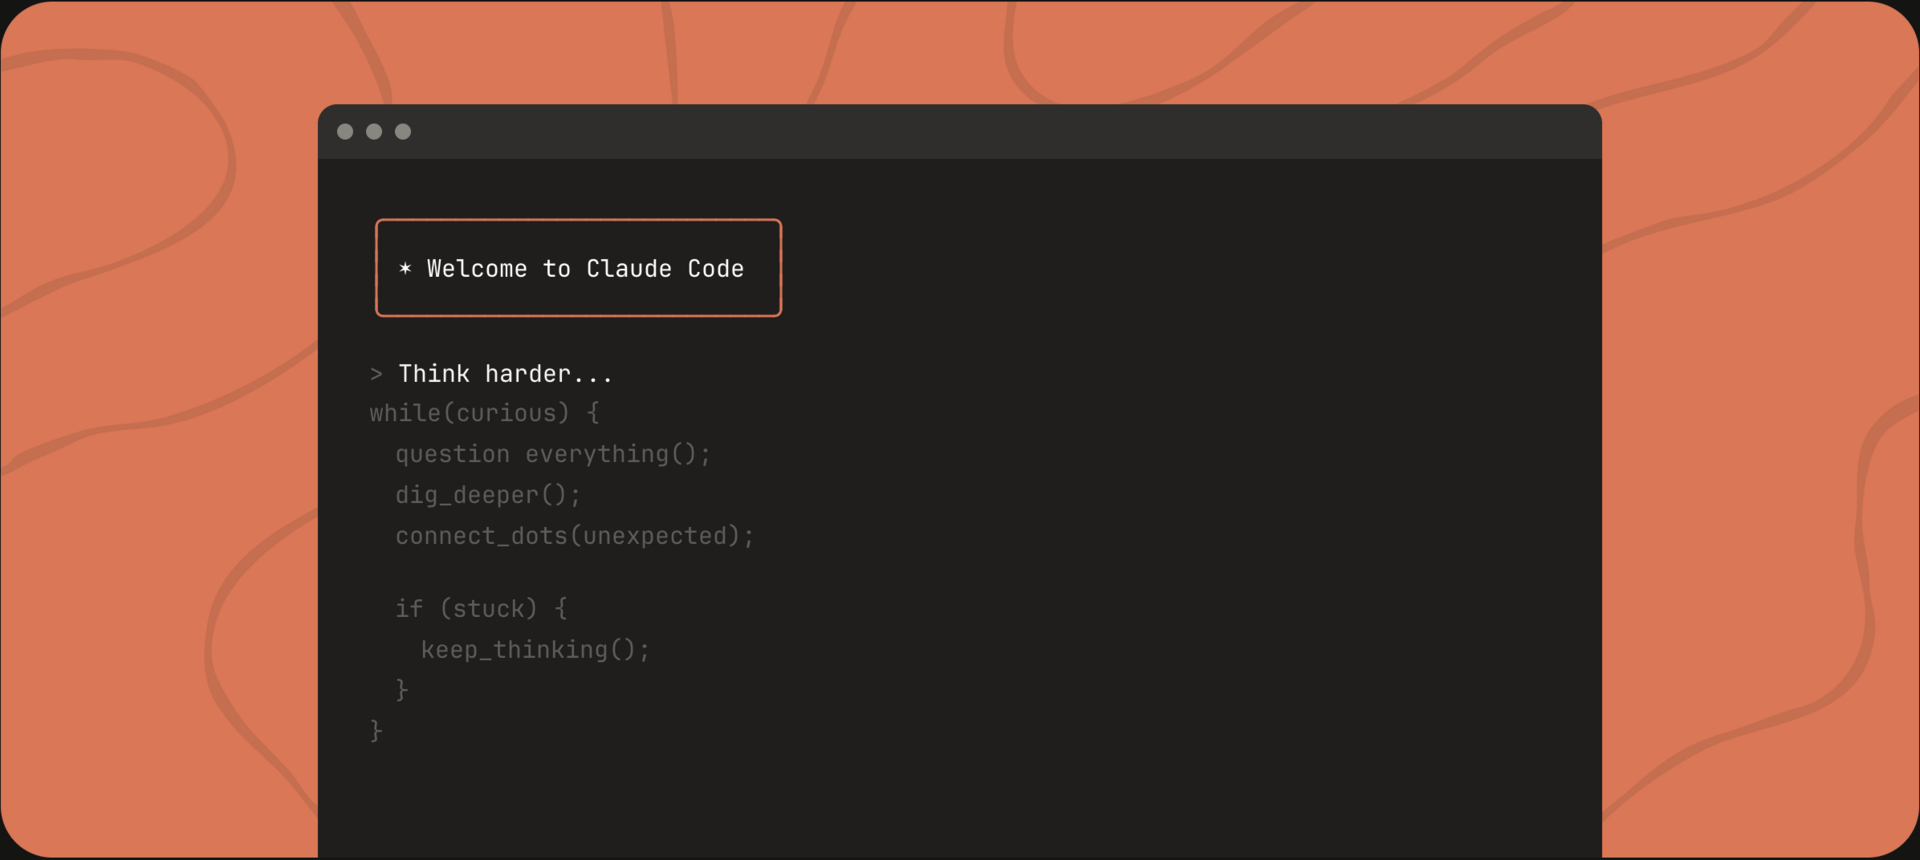
Task: Click the "unexpected" argument in connect_dots
Action: tap(654, 536)
